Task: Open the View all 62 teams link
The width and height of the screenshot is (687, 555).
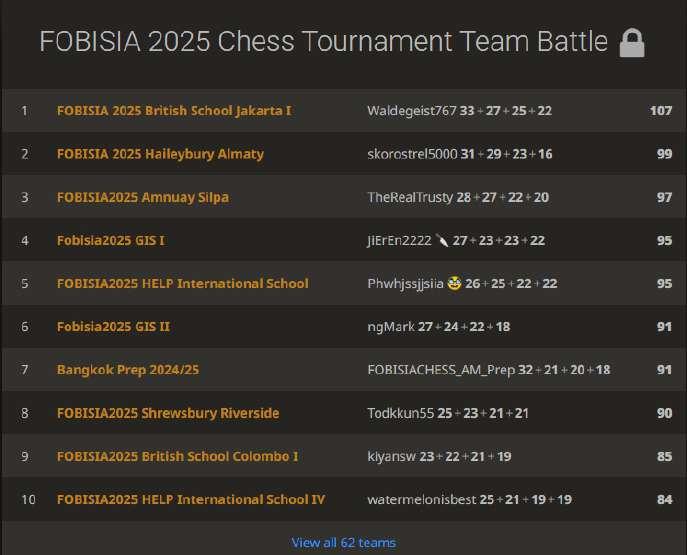Action: (343, 542)
